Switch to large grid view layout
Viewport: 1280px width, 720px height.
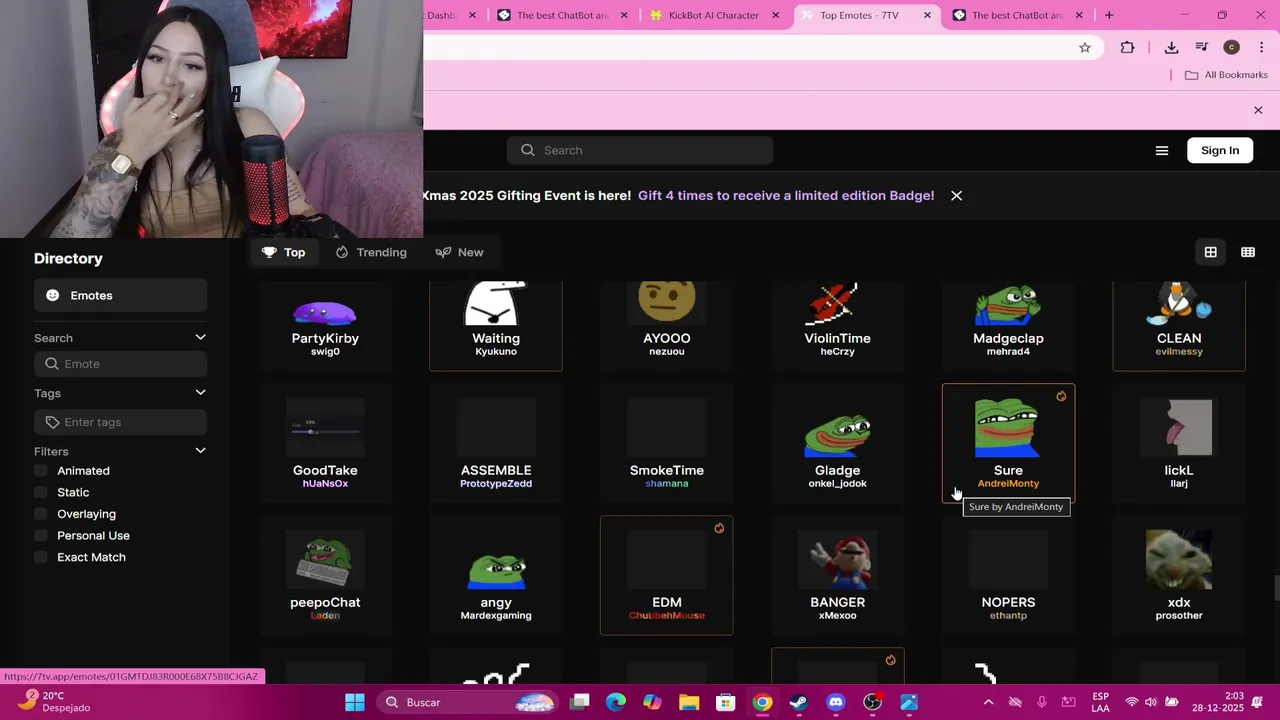1210,252
